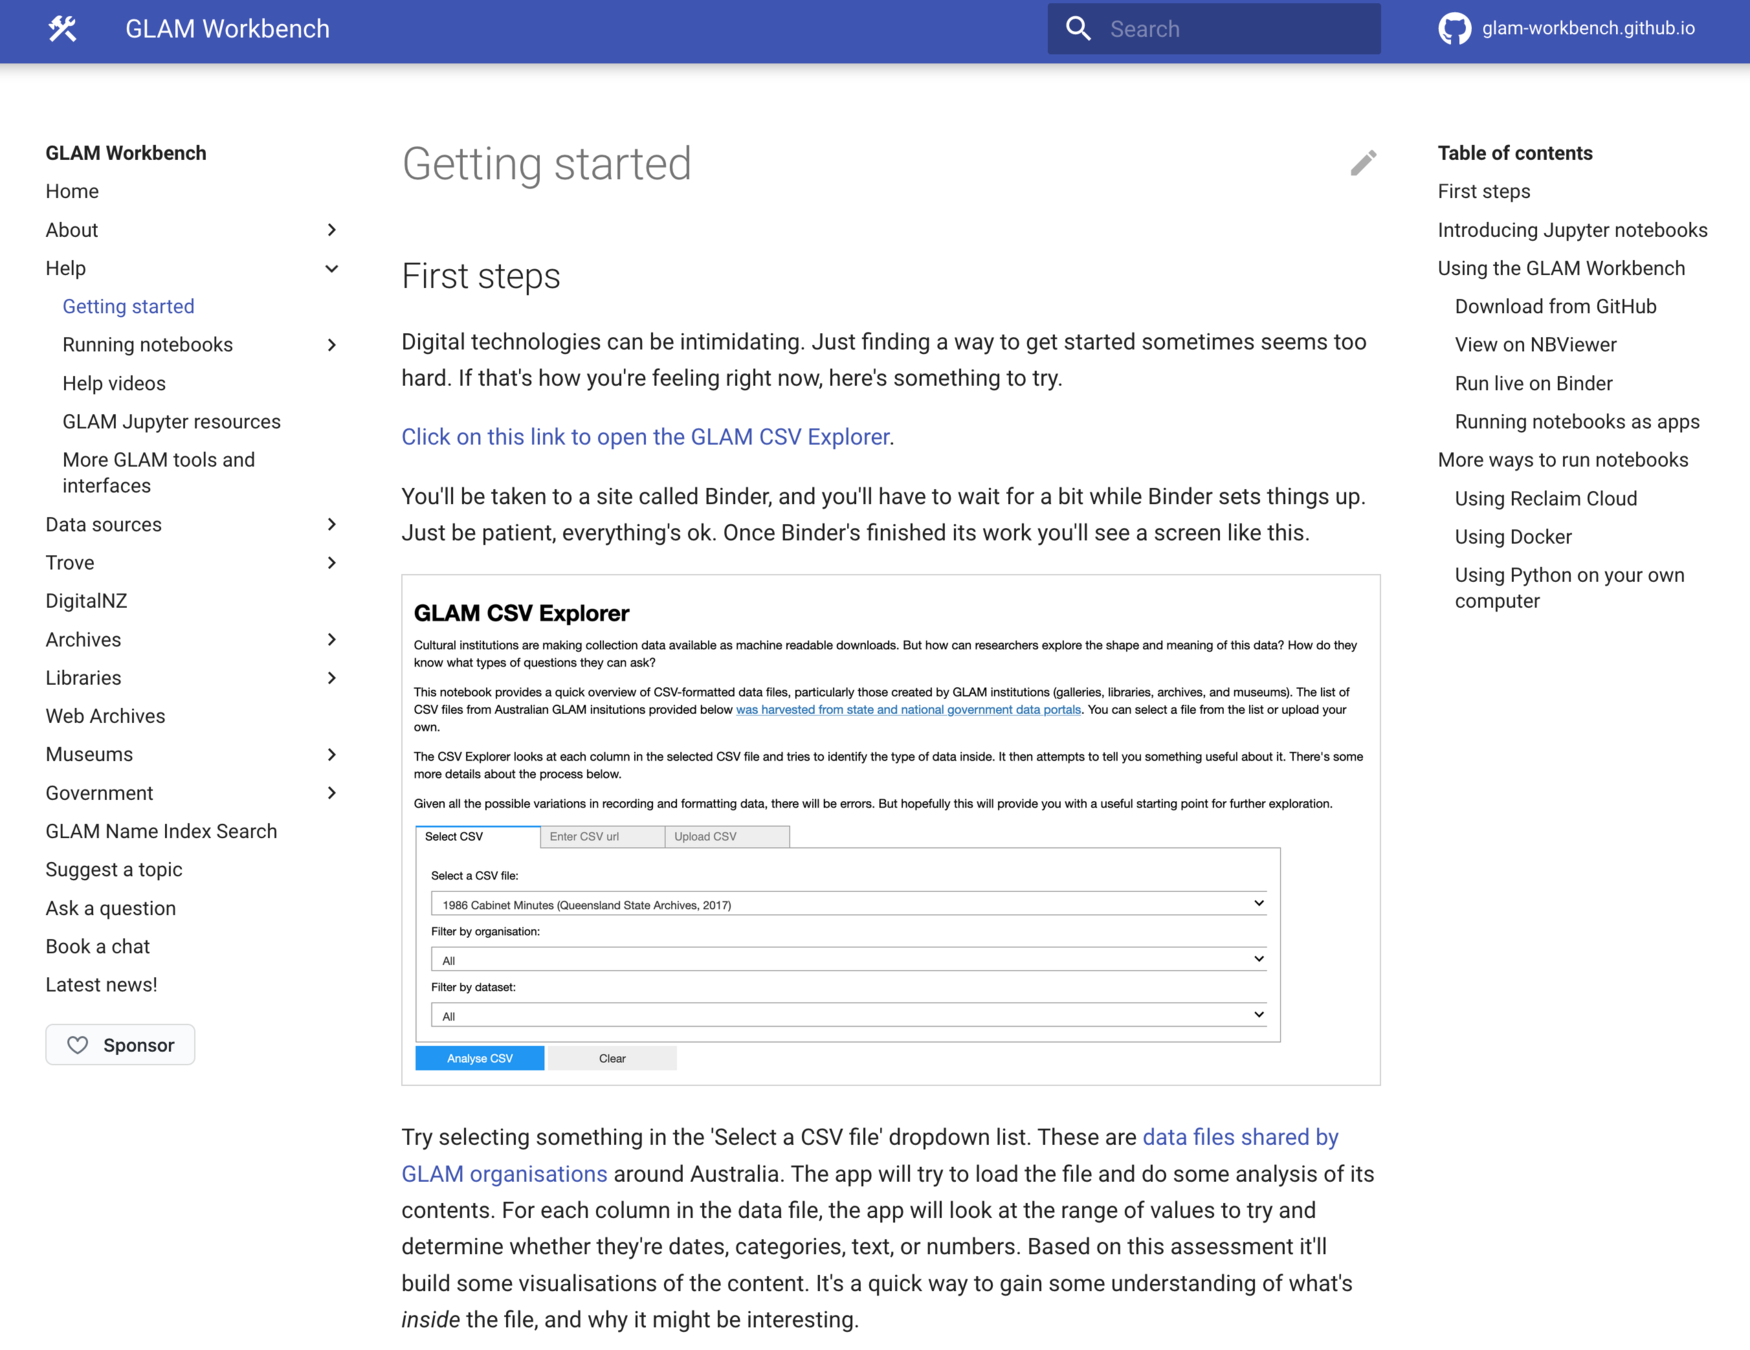Expand the About section chevron

(x=332, y=230)
